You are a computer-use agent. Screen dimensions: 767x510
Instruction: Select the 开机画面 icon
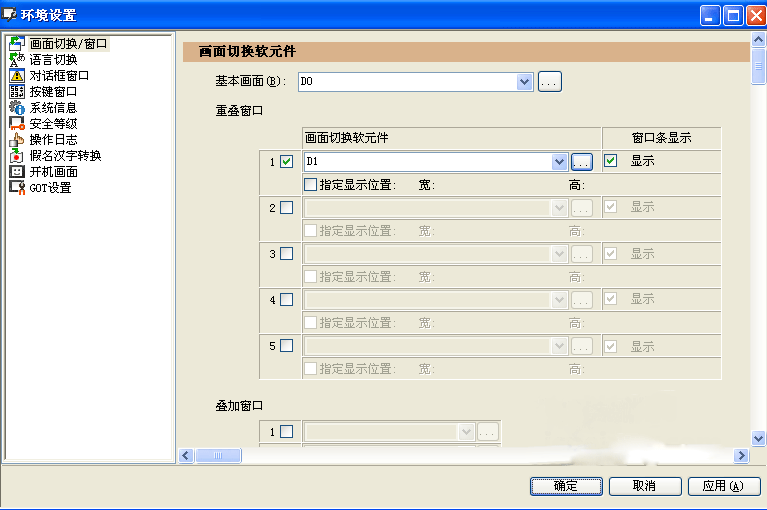click(x=16, y=172)
